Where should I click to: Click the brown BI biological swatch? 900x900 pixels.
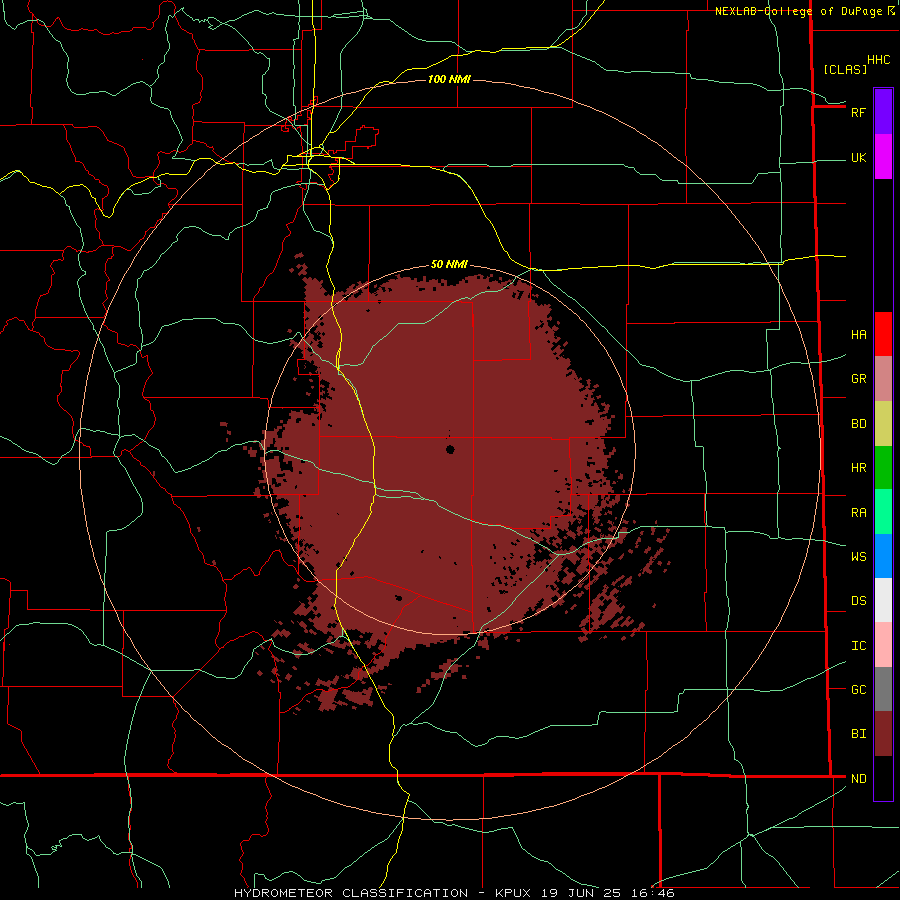pyautogui.click(x=883, y=734)
